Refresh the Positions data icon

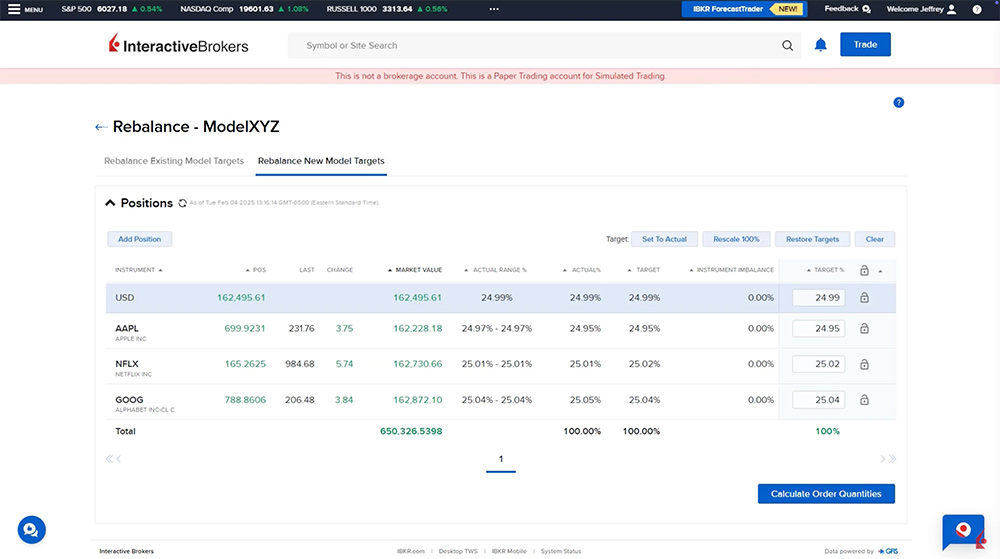tap(182, 203)
